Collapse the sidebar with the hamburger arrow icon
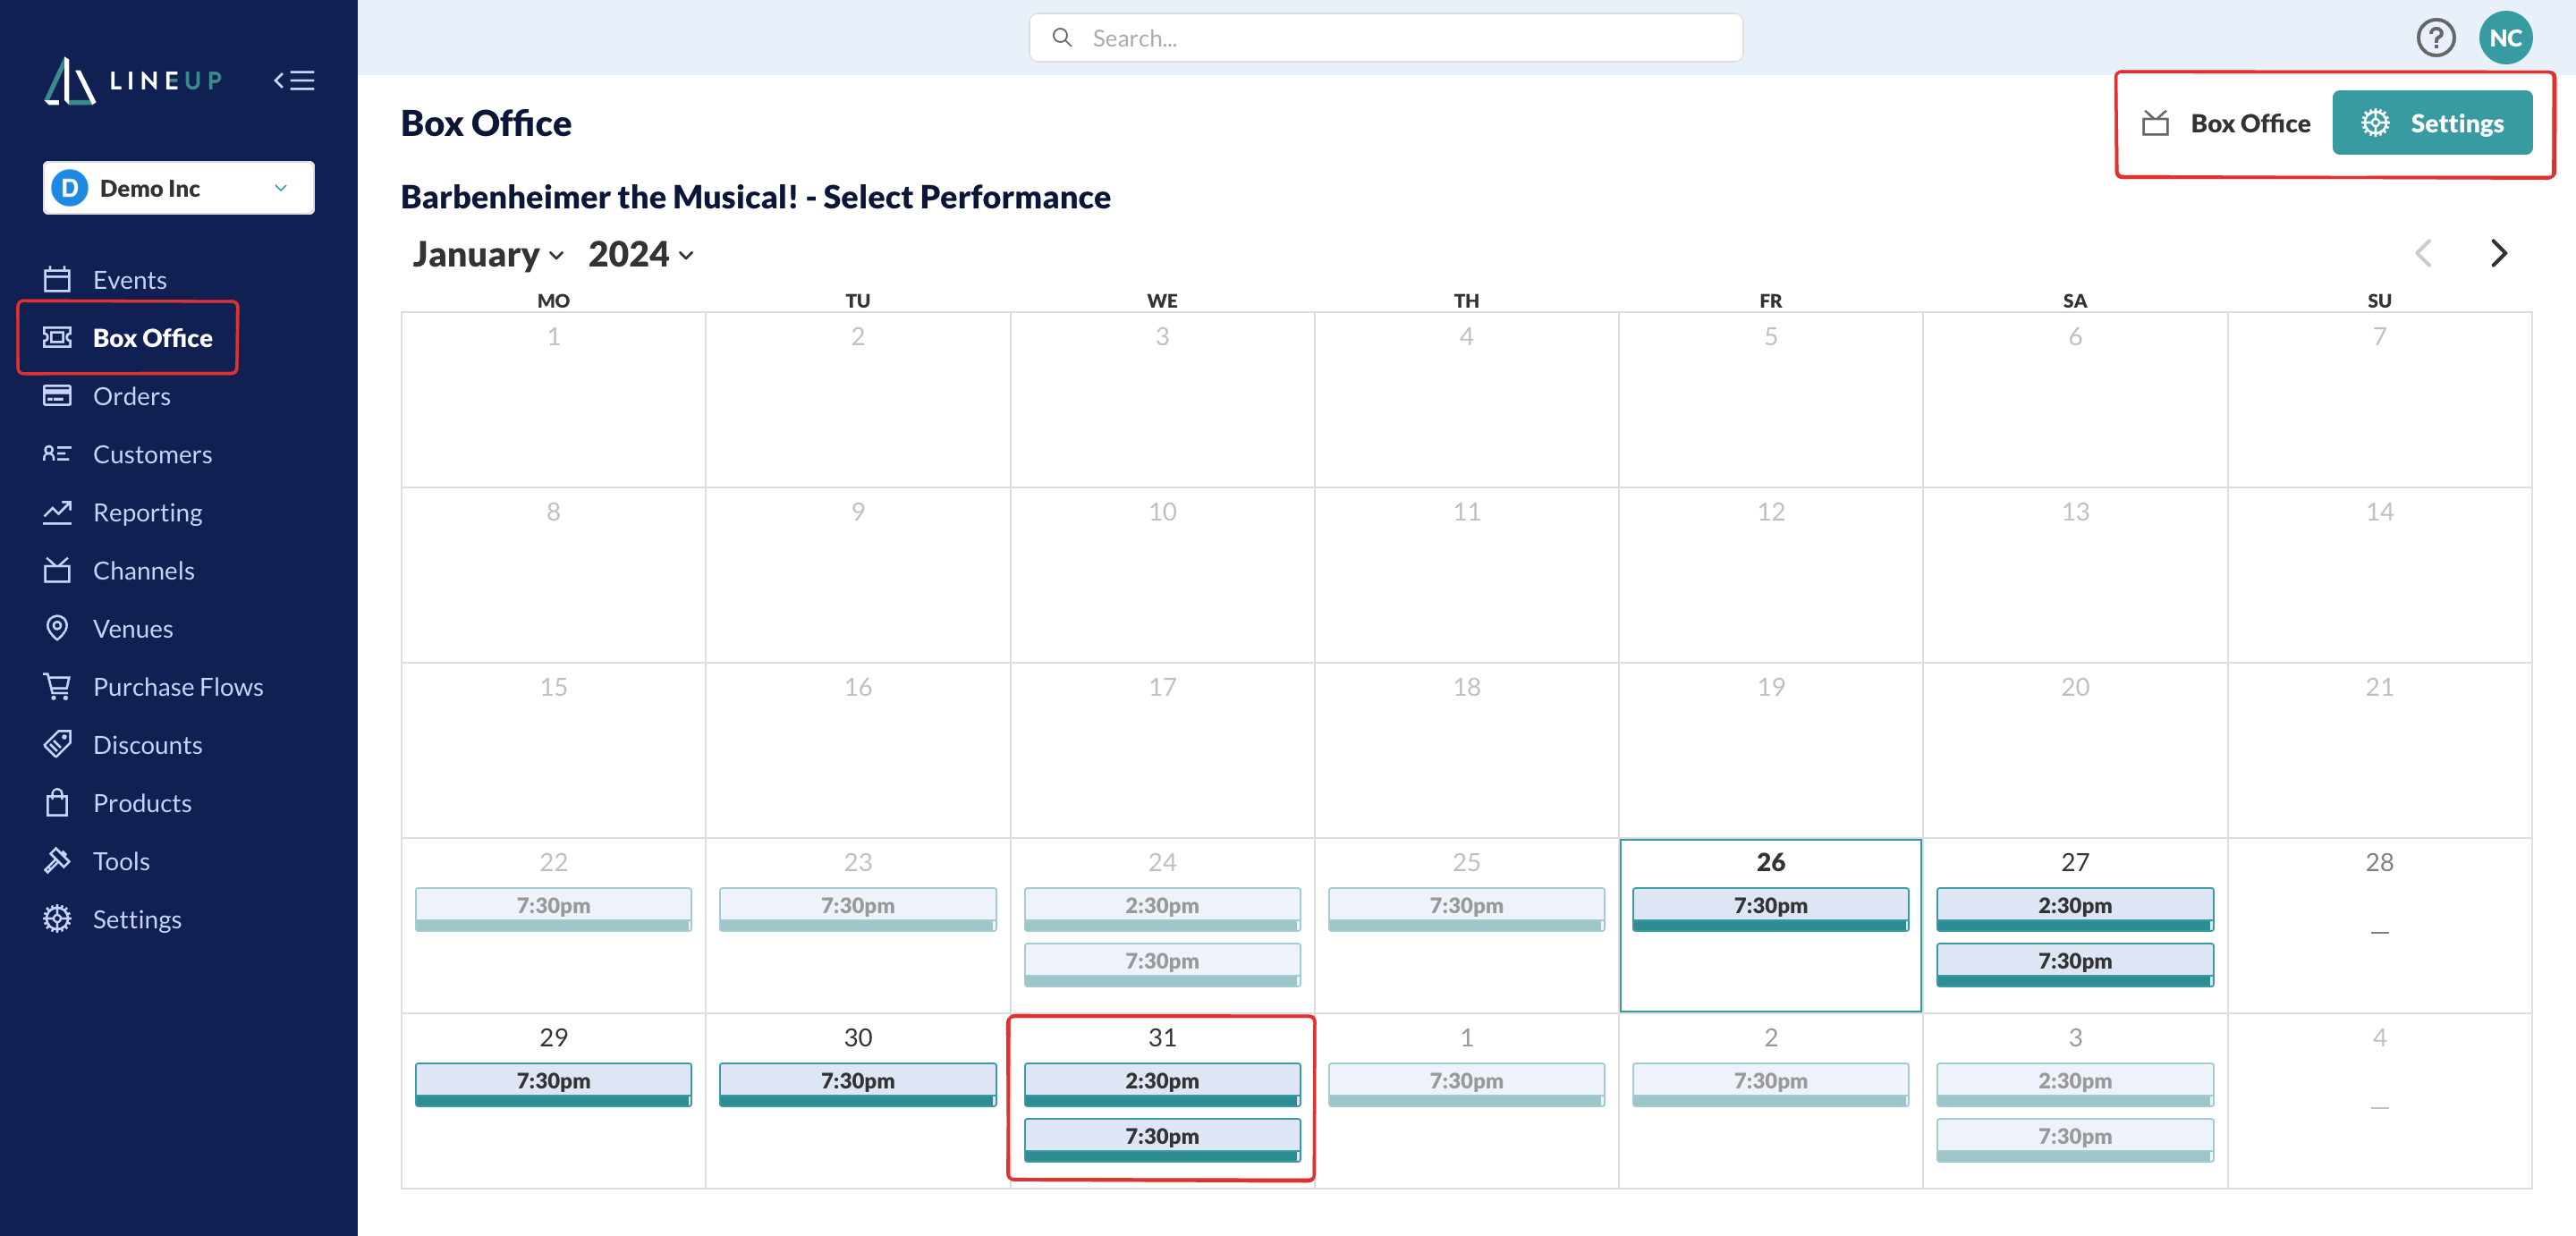2576x1236 pixels. pyautogui.click(x=294, y=80)
